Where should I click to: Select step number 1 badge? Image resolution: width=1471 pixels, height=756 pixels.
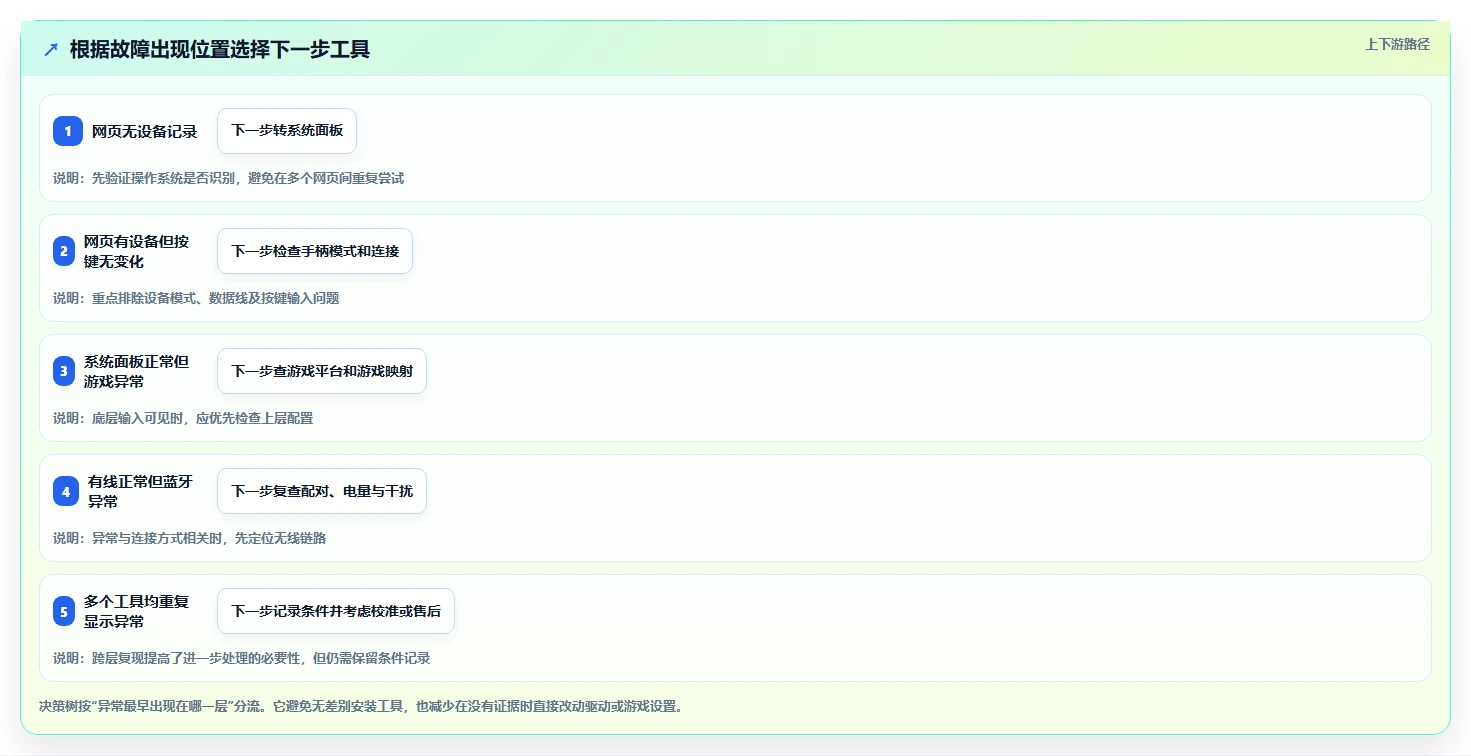tap(68, 131)
